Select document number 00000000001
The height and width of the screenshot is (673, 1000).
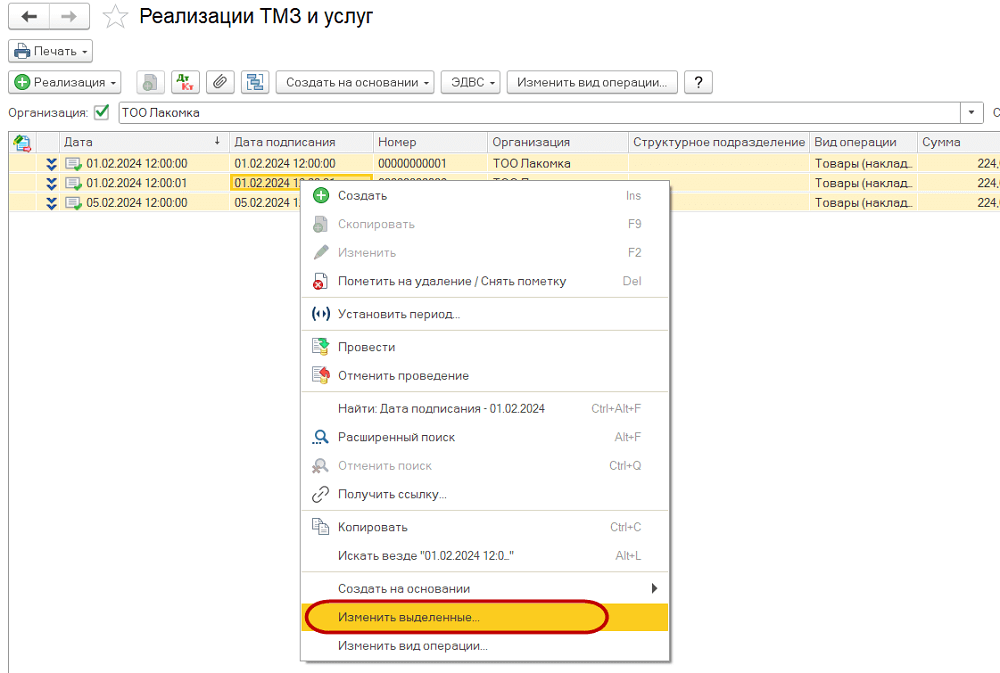pos(412,163)
